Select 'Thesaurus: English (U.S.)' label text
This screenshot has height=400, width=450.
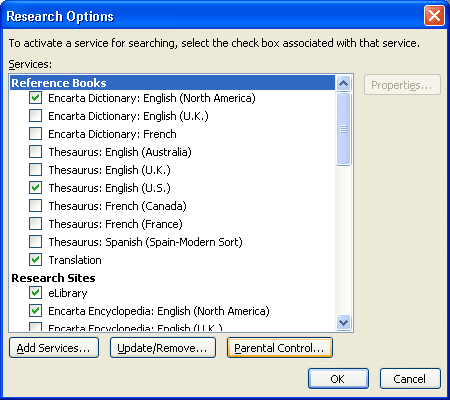109,188
